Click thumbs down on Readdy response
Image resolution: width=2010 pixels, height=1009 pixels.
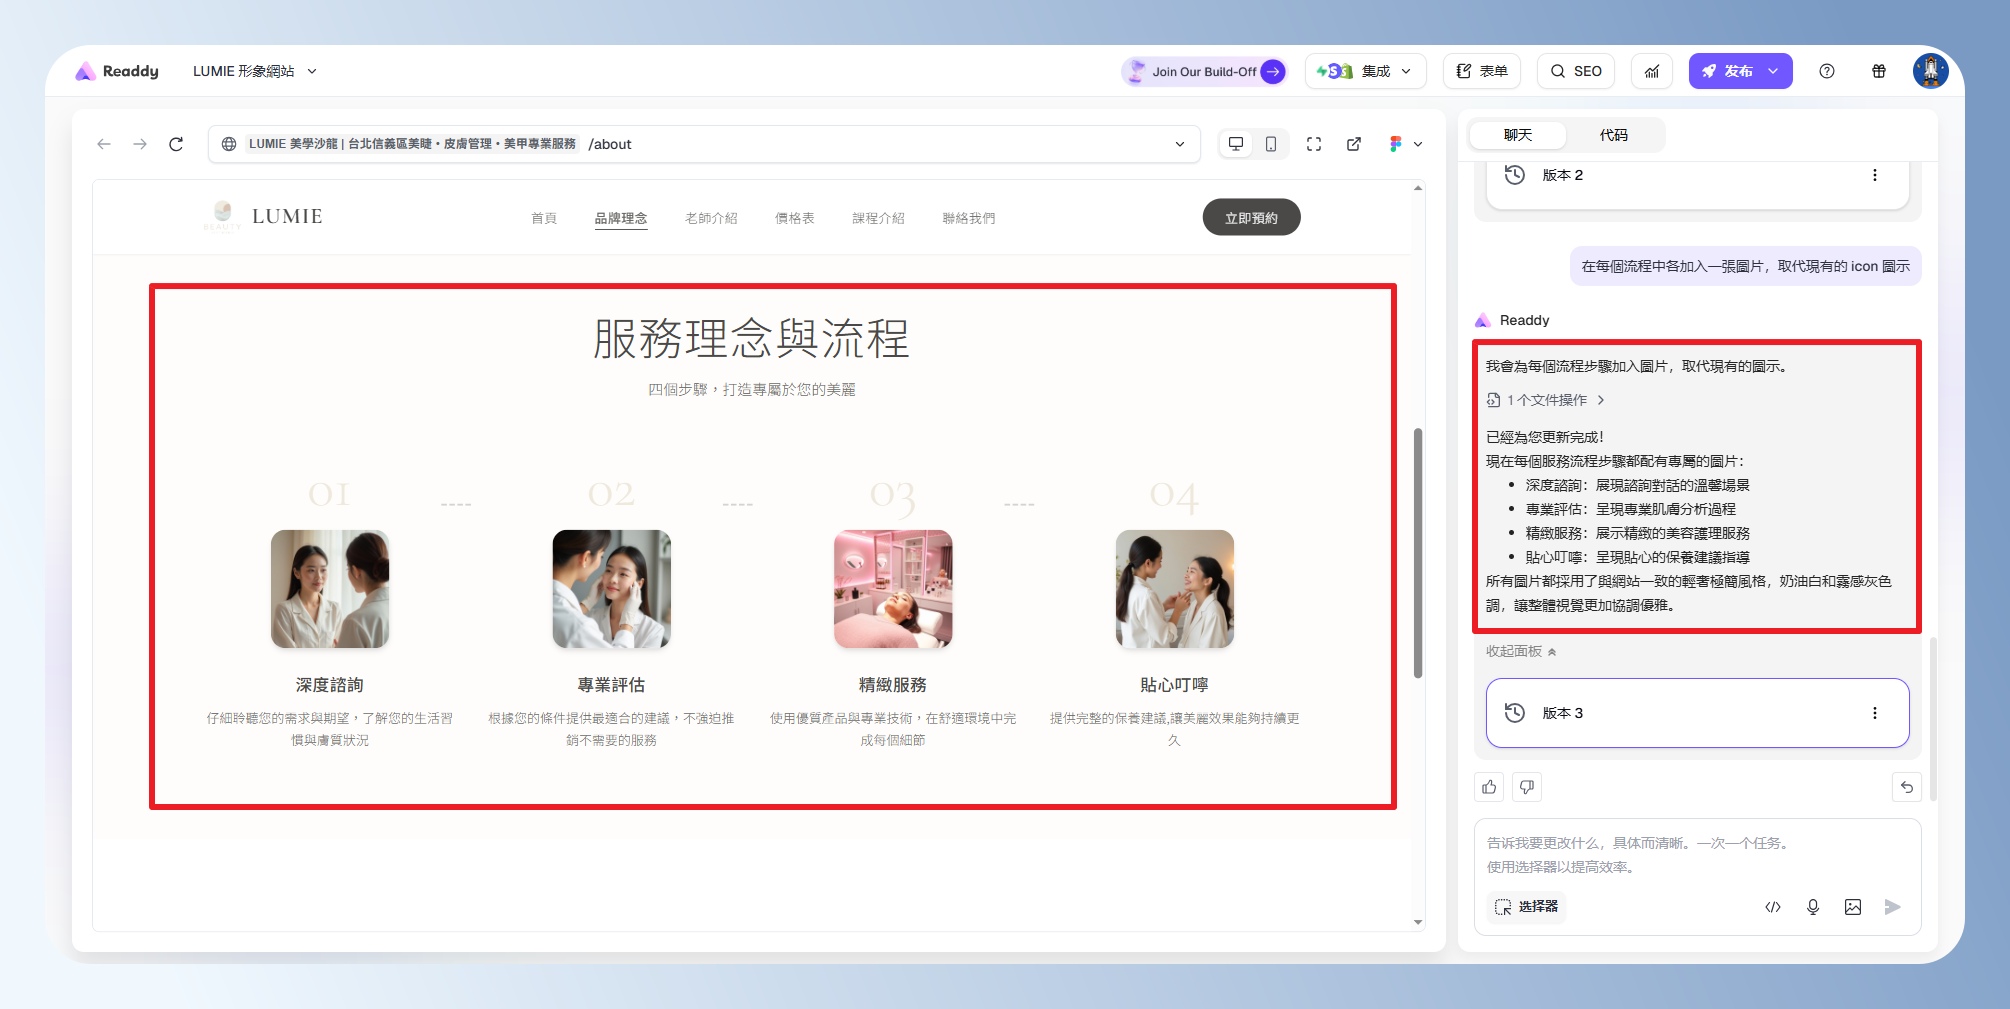(x=1527, y=787)
